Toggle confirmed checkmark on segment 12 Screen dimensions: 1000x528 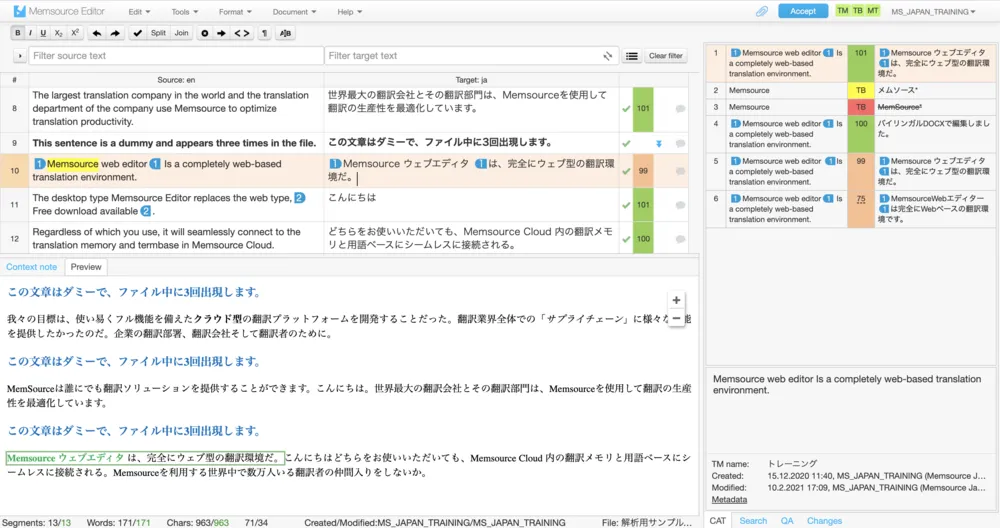(626, 239)
